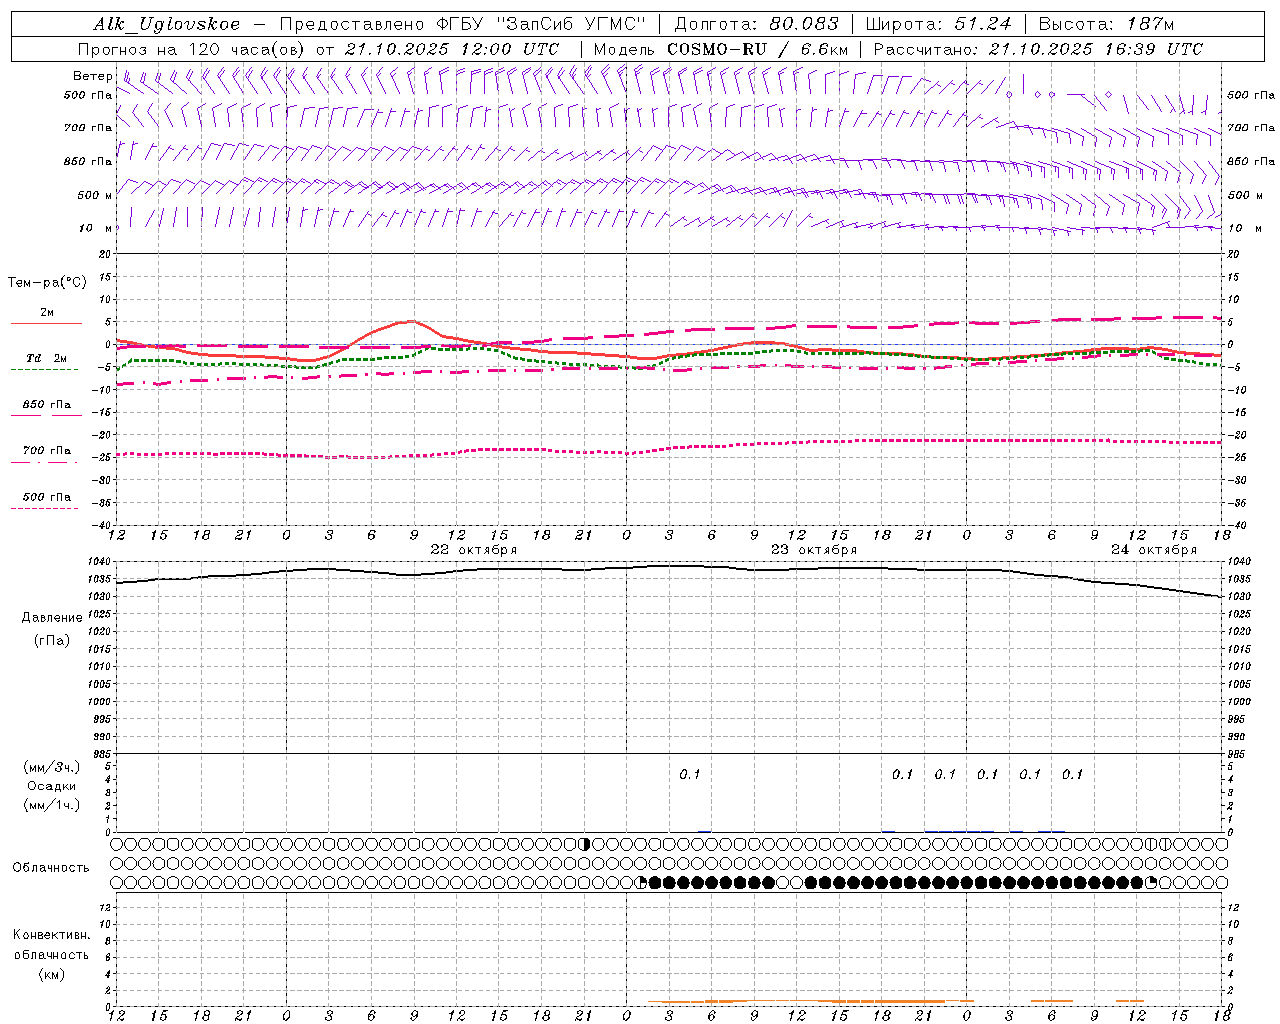Click the dotted line swatch under legend '500 гПа'
Image resolution: width=1280 pixels, height=1024 pixels.
(x=45, y=508)
